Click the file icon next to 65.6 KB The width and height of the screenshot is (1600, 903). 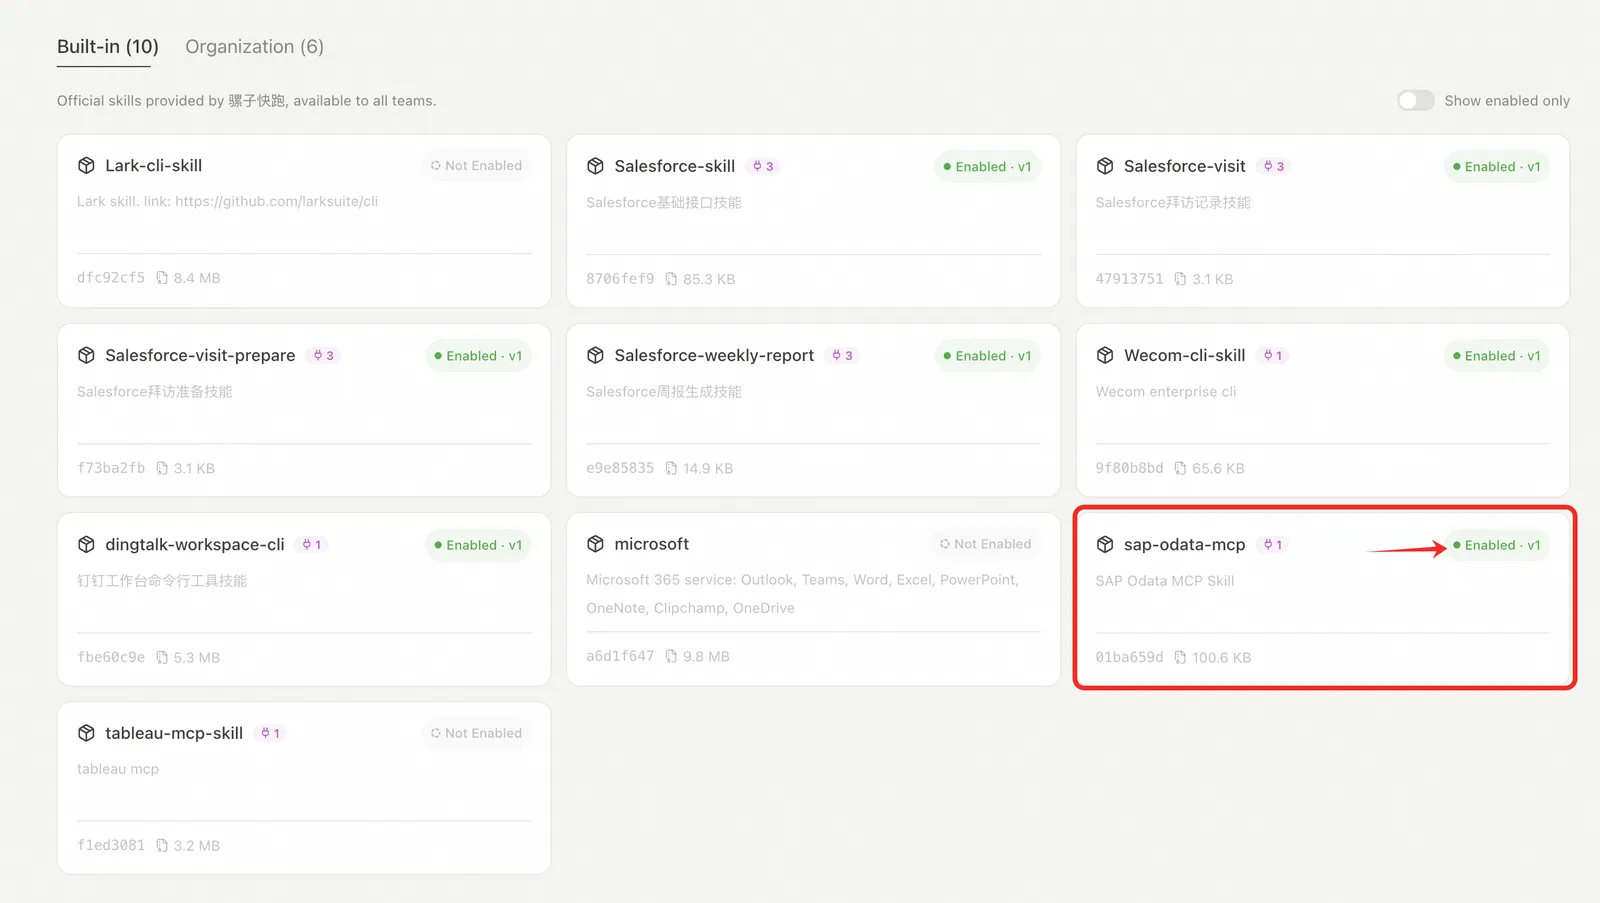point(1180,468)
